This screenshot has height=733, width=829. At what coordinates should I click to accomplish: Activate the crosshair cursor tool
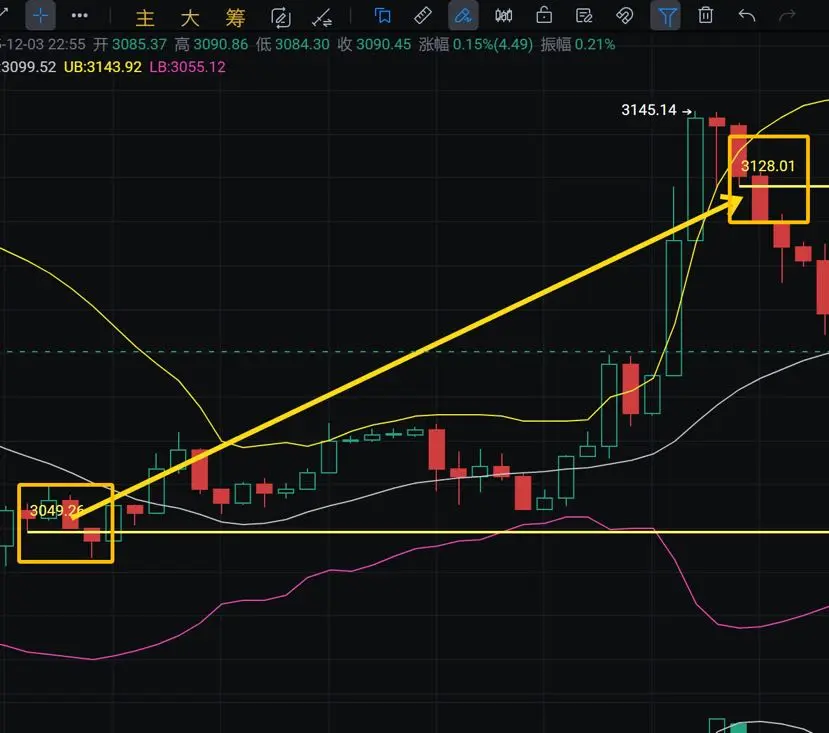pyautogui.click(x=41, y=16)
